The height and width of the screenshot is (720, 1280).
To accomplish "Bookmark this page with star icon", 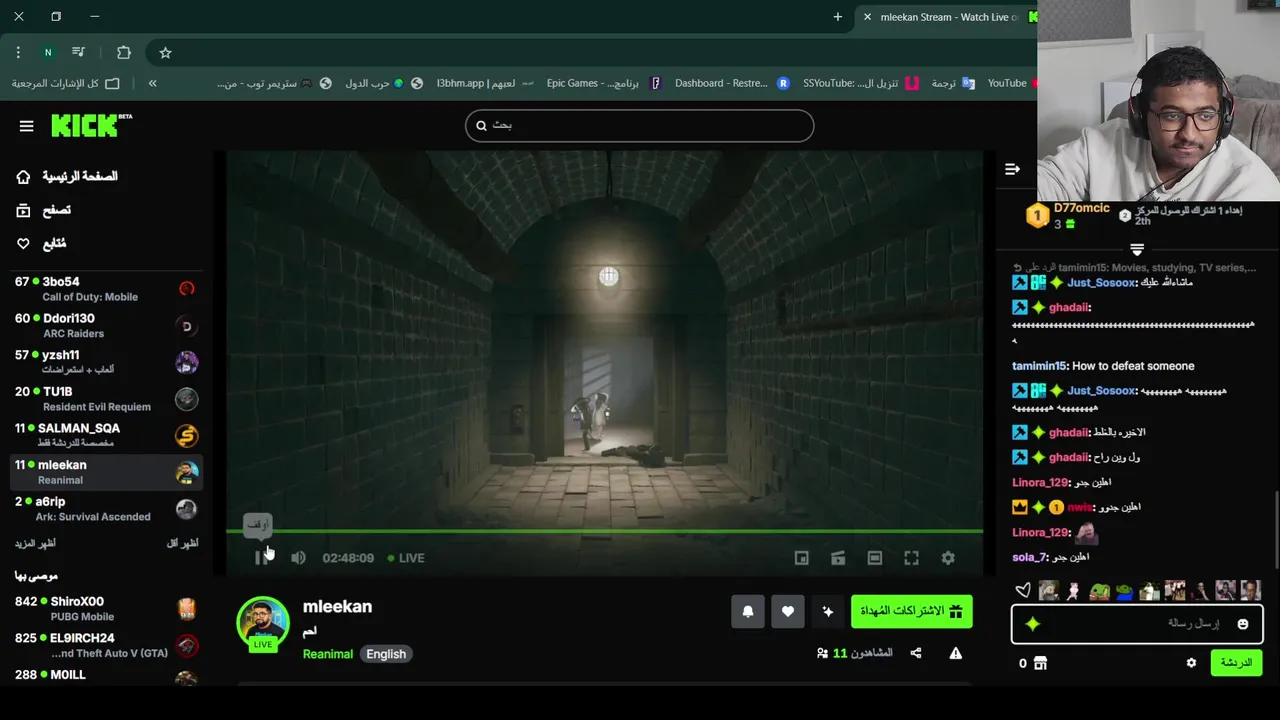I will [x=165, y=52].
